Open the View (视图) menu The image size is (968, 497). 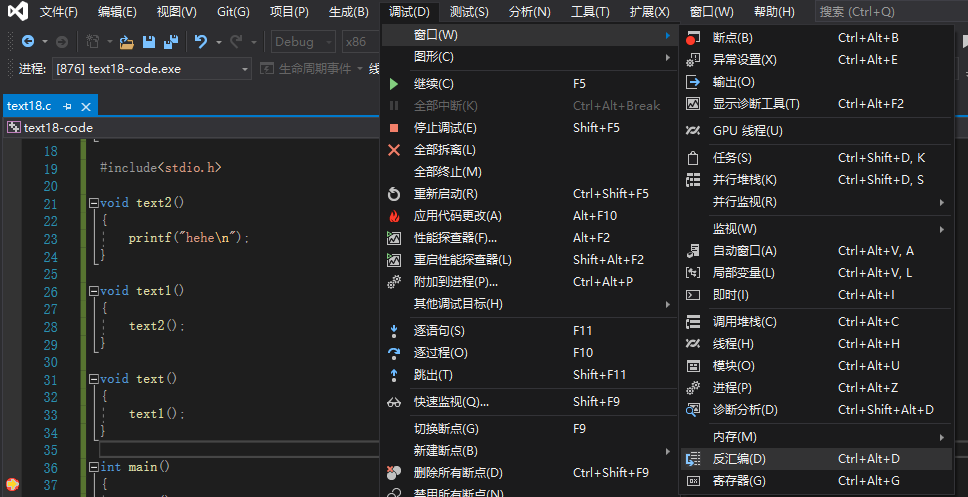[177, 12]
